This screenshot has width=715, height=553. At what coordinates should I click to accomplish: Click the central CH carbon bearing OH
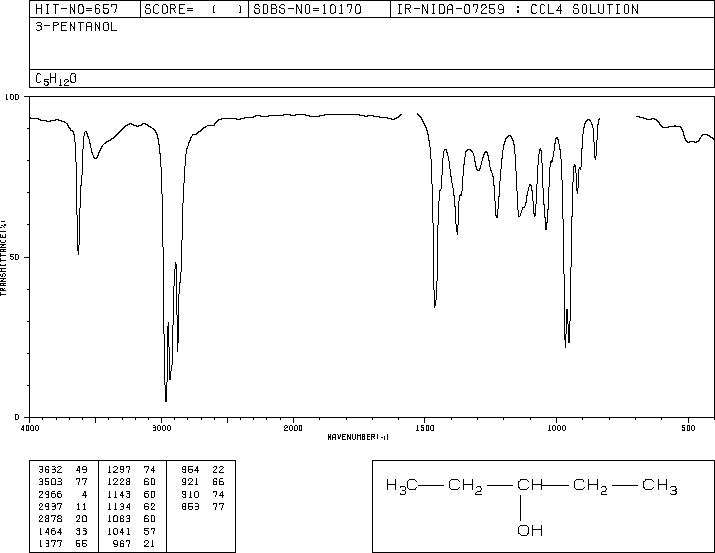click(x=529, y=485)
